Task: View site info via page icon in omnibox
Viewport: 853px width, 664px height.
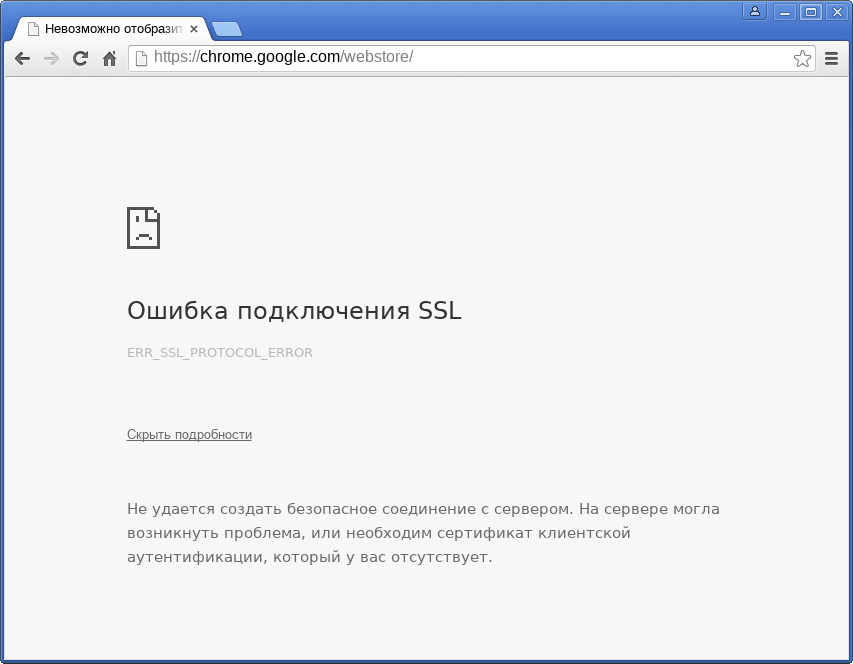Action: tap(141, 57)
